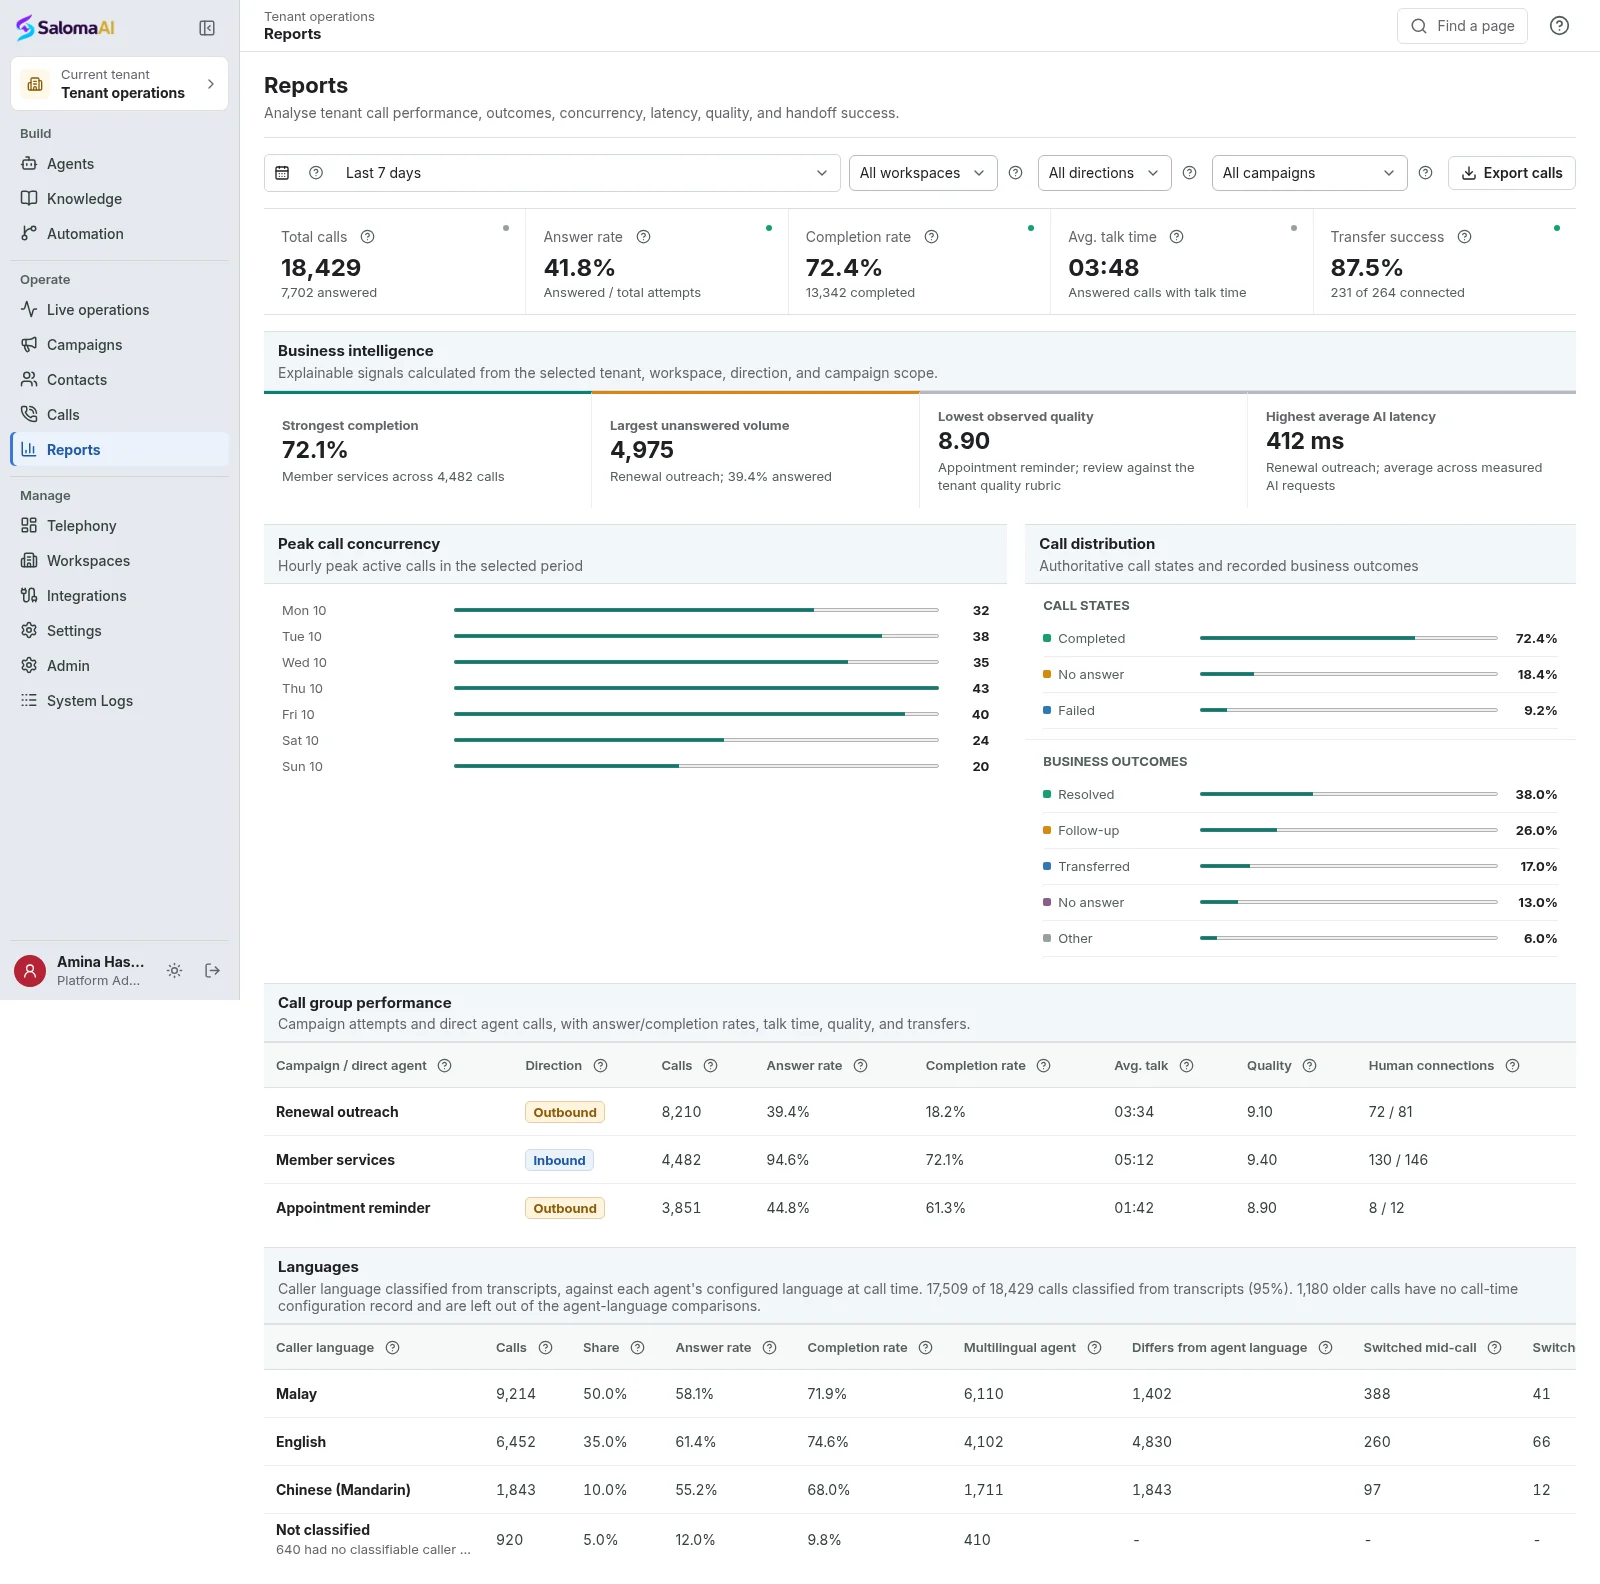Click the Inbound badge for Member services
The height and width of the screenshot is (1584, 1600).
coord(559,1160)
